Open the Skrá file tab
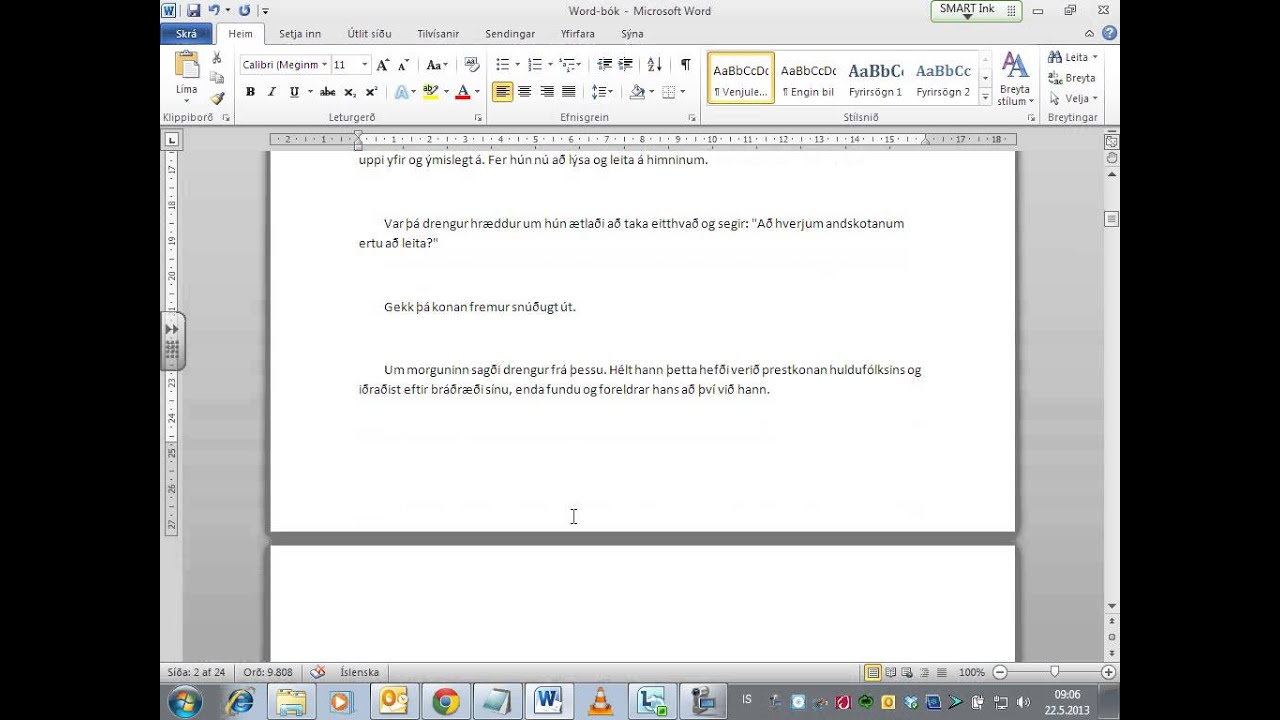This screenshot has width=1280, height=720. coord(186,33)
